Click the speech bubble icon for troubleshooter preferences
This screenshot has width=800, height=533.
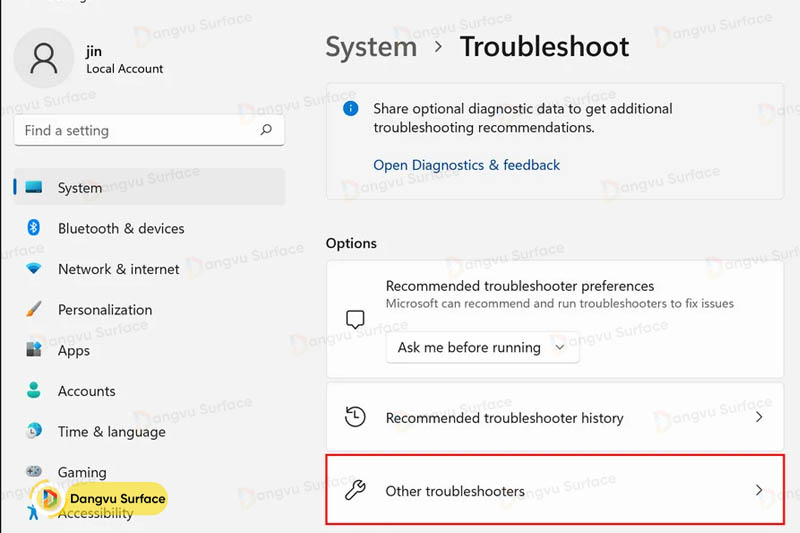click(355, 319)
